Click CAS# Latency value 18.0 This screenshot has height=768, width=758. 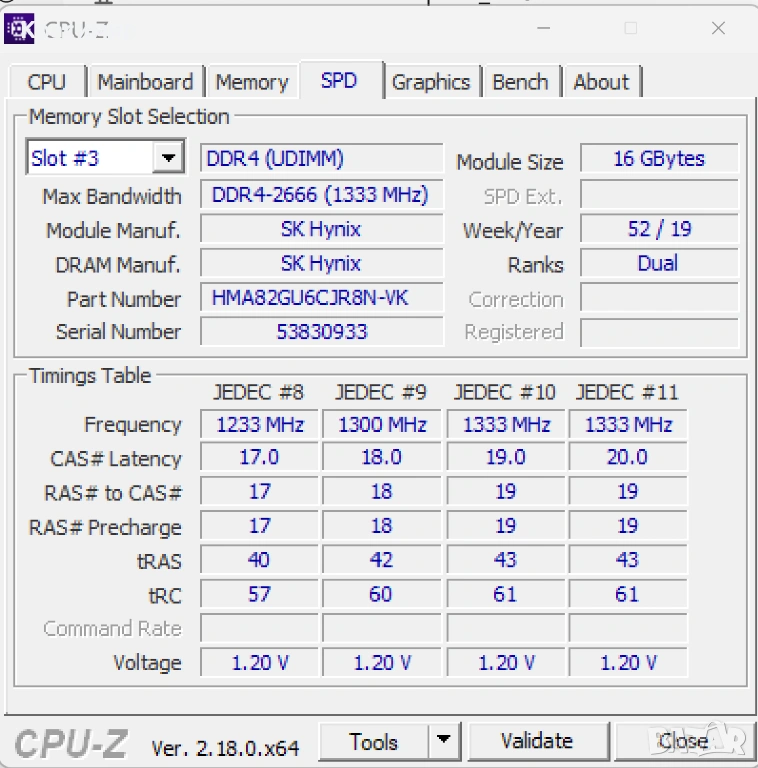[382, 457]
